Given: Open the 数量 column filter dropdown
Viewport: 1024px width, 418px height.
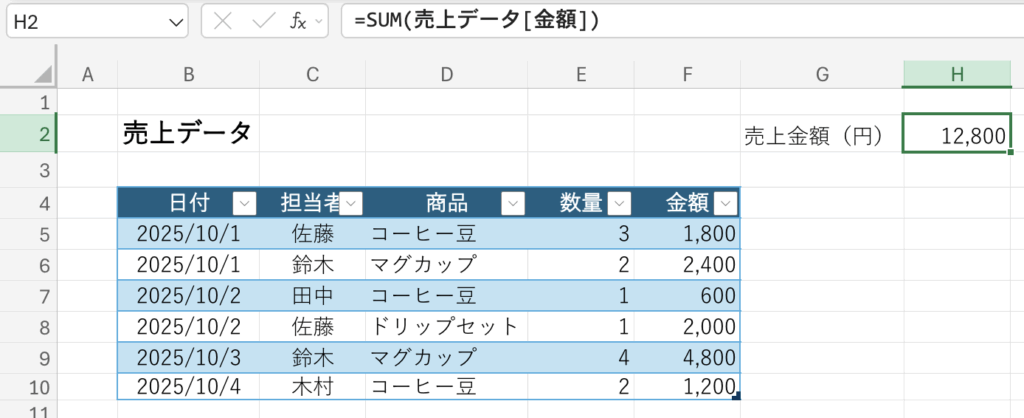Looking at the screenshot, I should click(x=620, y=204).
